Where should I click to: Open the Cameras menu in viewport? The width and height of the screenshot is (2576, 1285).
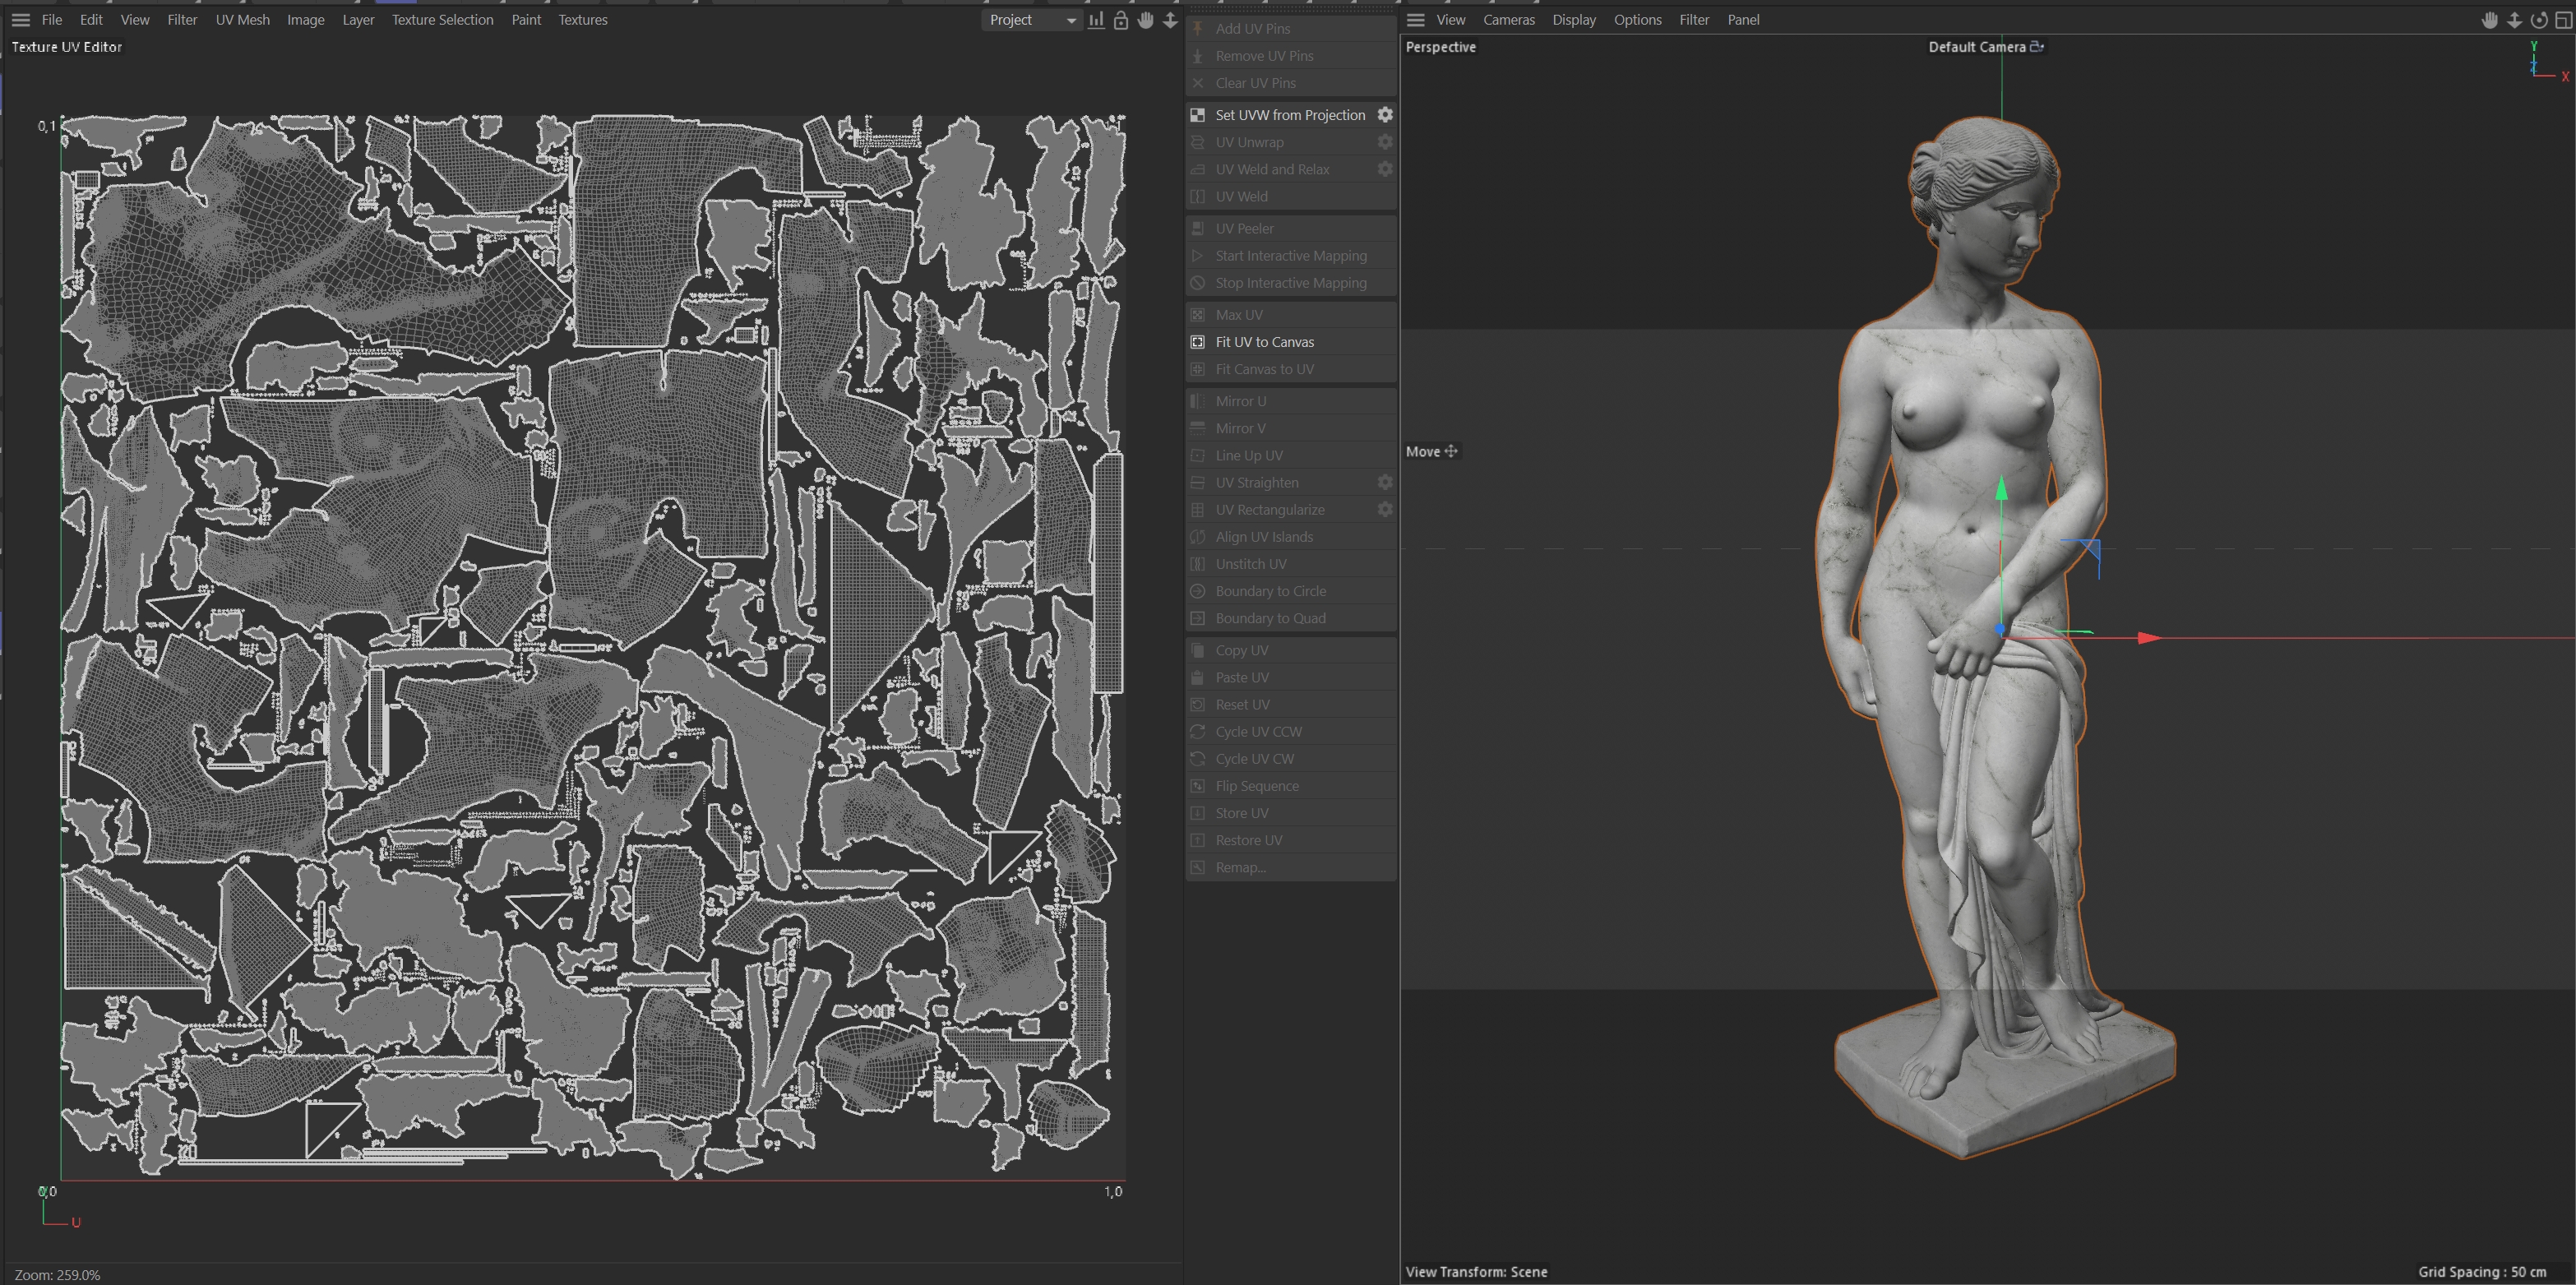(x=1508, y=20)
